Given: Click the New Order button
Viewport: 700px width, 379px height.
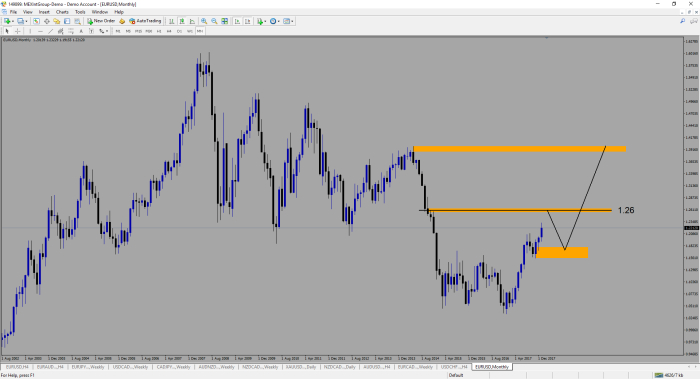Looking at the screenshot, I should [x=101, y=21].
